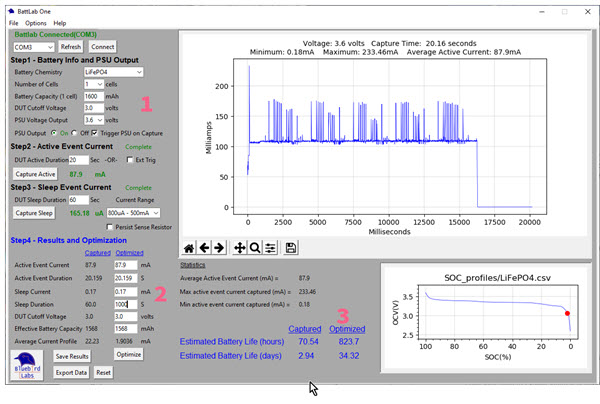600x404 pixels.
Task: Click the Save Results button
Action: [72, 357]
